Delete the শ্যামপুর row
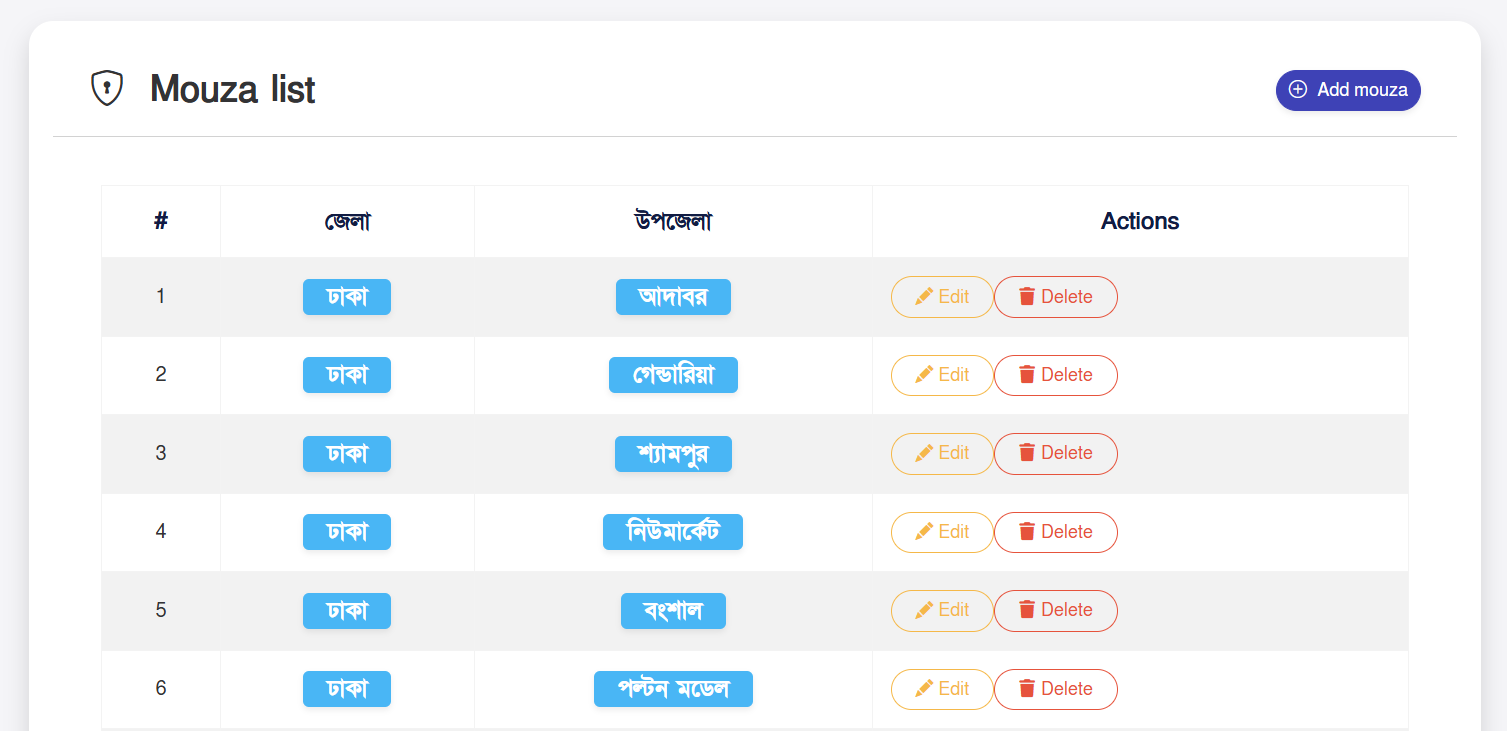 (1055, 453)
